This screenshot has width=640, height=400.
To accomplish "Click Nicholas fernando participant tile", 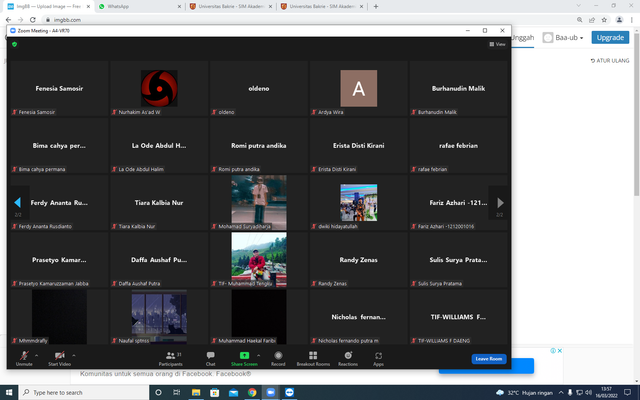I will coord(359,317).
